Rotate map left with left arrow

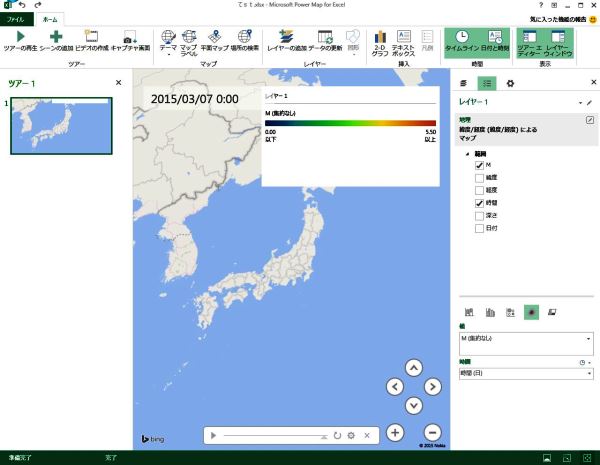[x=395, y=387]
